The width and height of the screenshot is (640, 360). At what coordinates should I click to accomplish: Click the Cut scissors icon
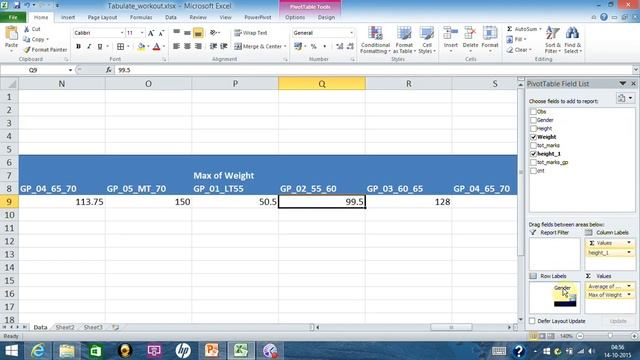pos(27,29)
